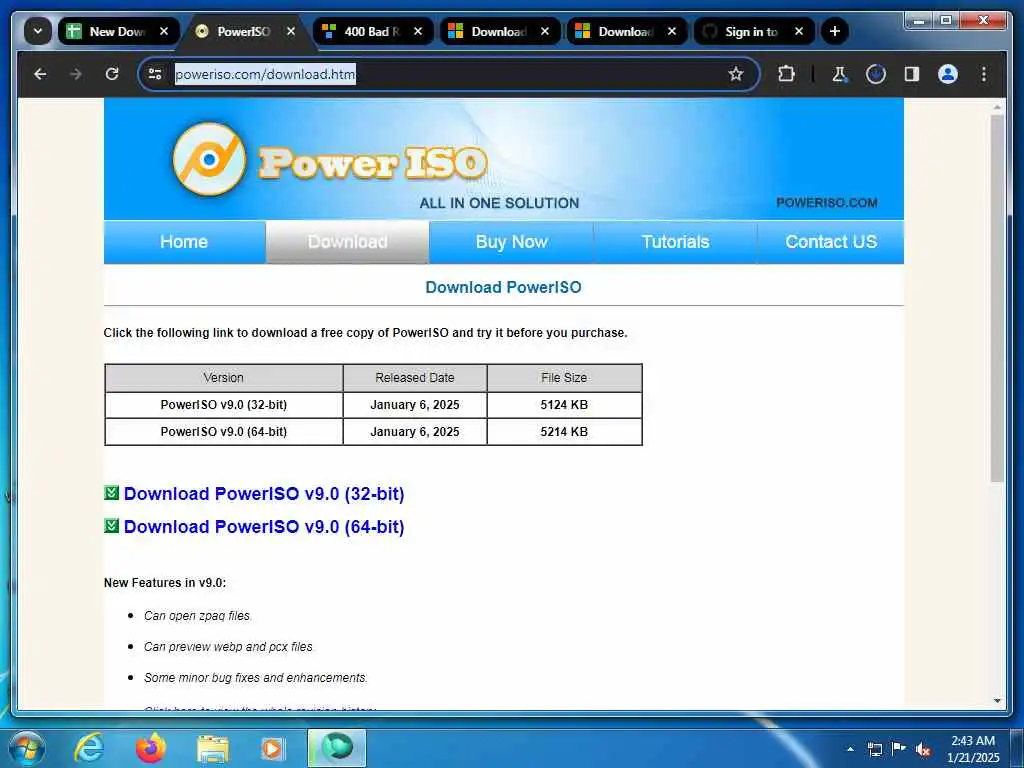1024x768 pixels.
Task: Switch to the Sign in to tab
Action: click(754, 31)
